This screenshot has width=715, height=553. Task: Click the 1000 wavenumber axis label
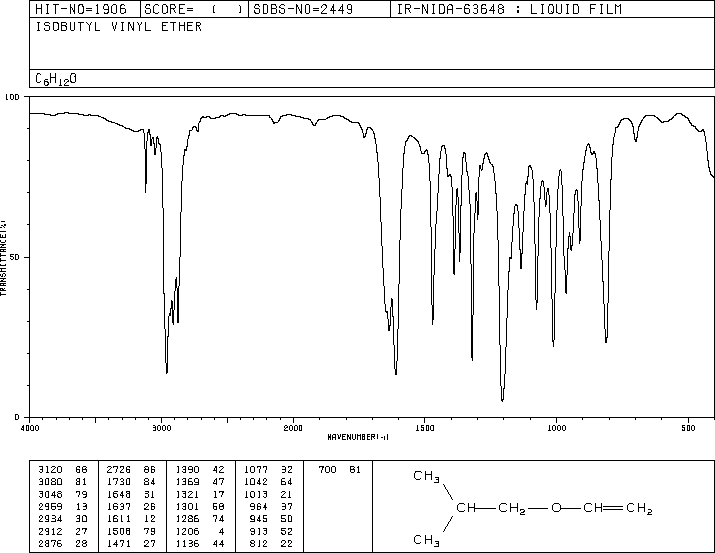pos(556,428)
